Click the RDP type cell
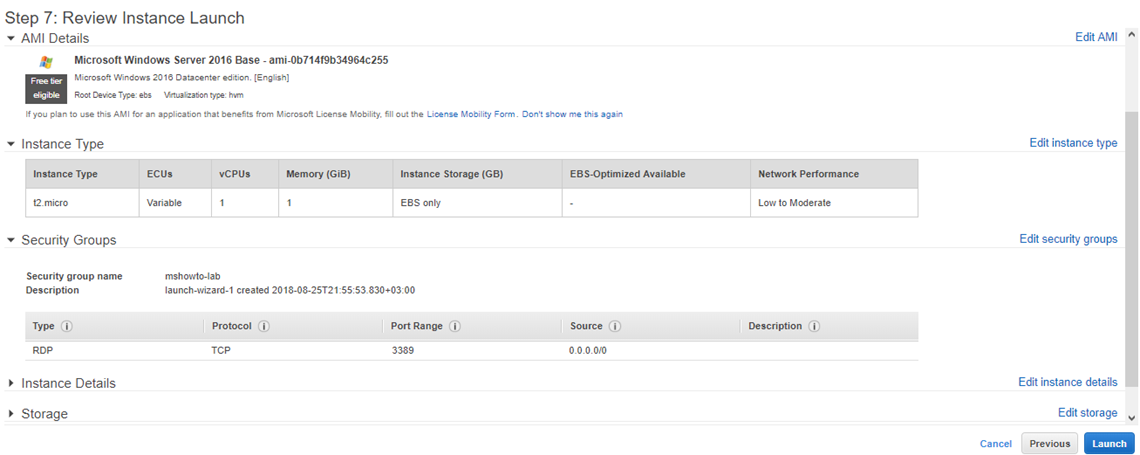This screenshot has width=1140, height=455. pos(43,350)
